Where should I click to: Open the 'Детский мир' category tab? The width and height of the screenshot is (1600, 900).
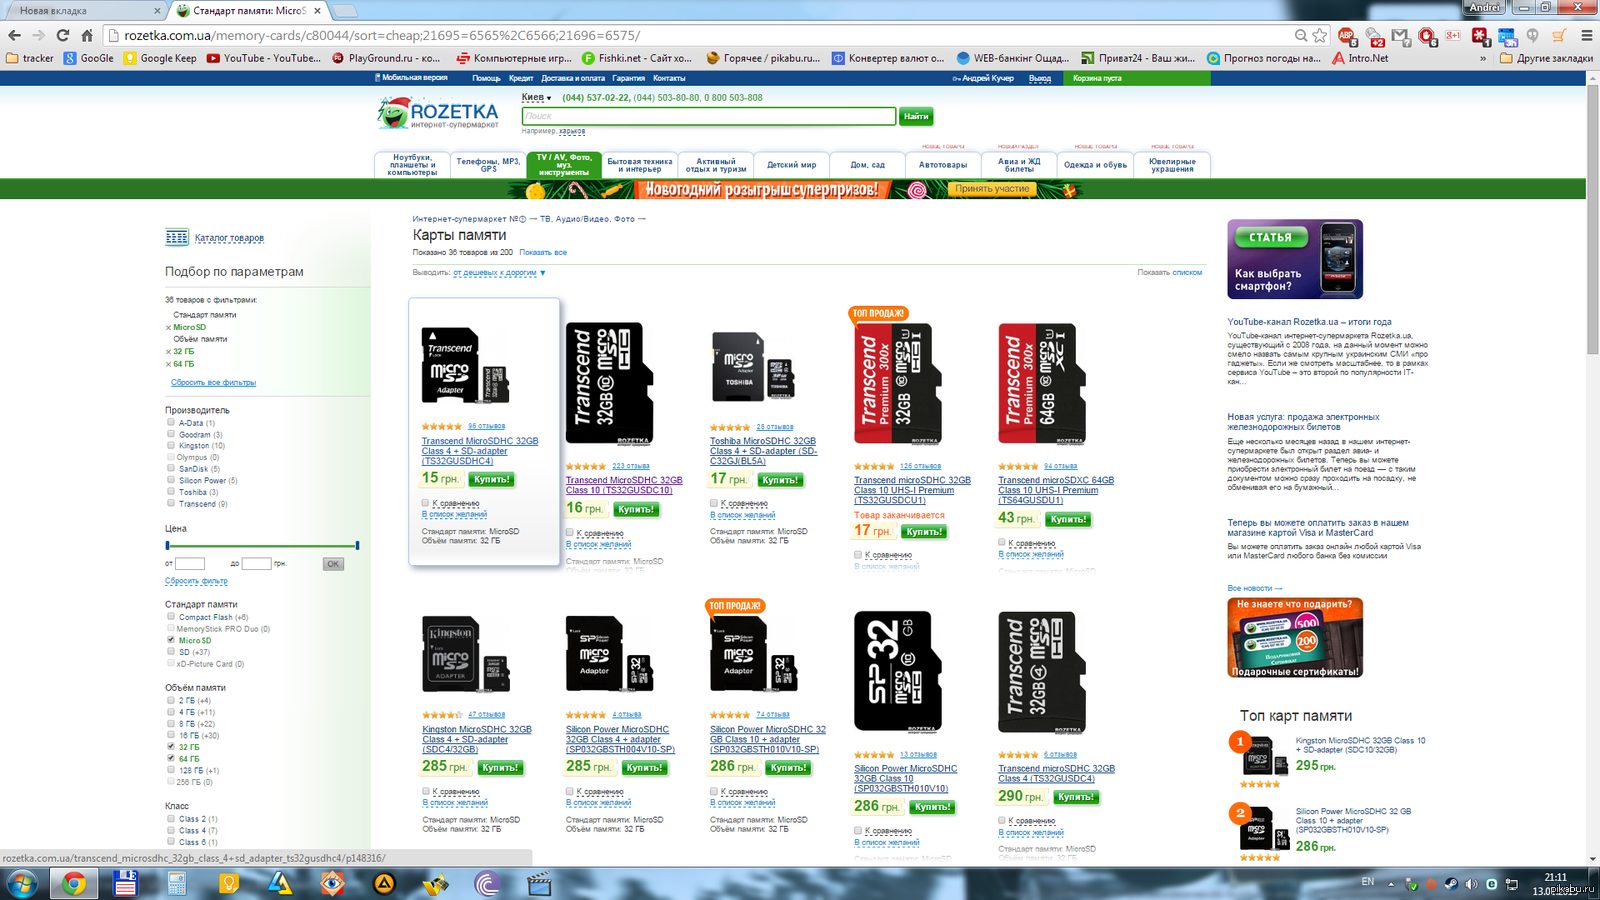[x=791, y=165]
